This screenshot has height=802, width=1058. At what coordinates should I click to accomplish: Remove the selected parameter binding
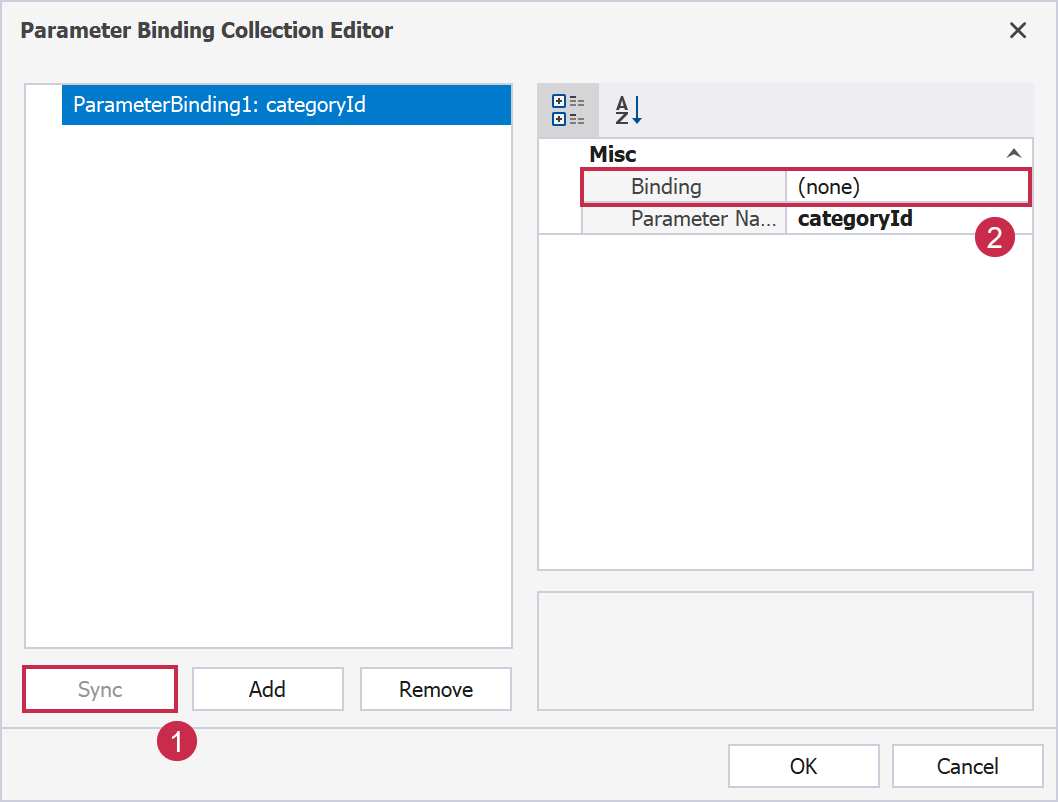[x=435, y=689]
